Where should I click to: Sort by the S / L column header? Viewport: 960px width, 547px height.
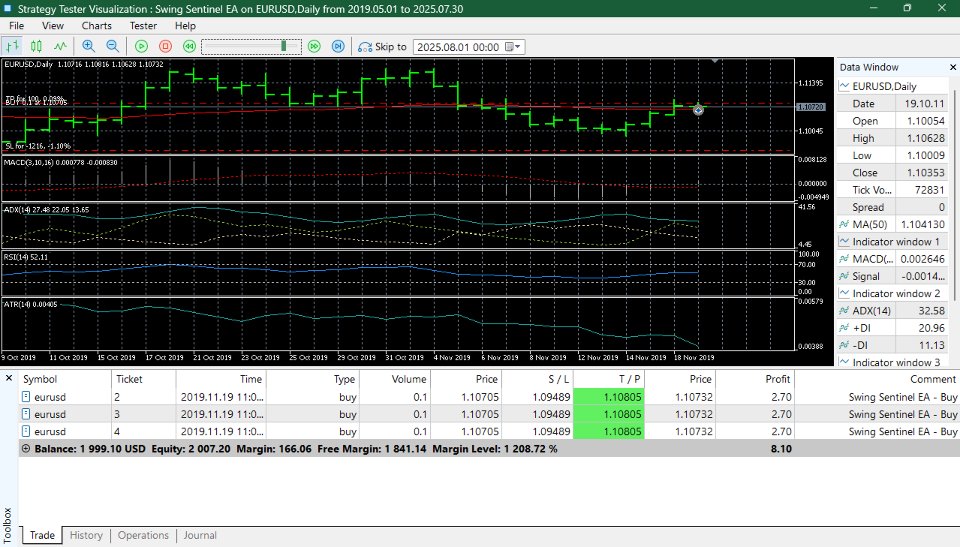[x=537, y=379]
